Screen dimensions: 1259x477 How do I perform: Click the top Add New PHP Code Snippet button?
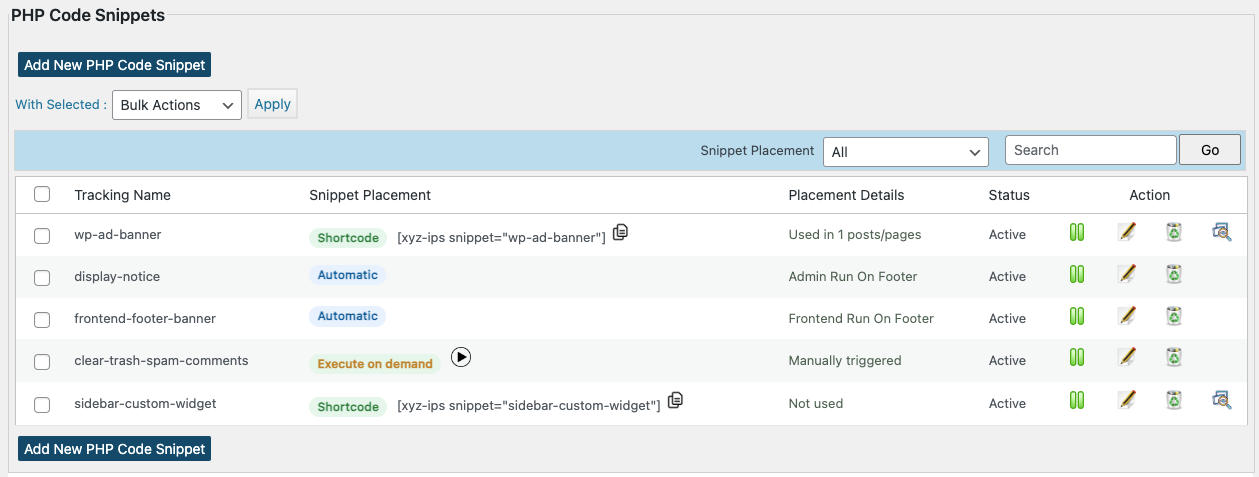pos(114,65)
